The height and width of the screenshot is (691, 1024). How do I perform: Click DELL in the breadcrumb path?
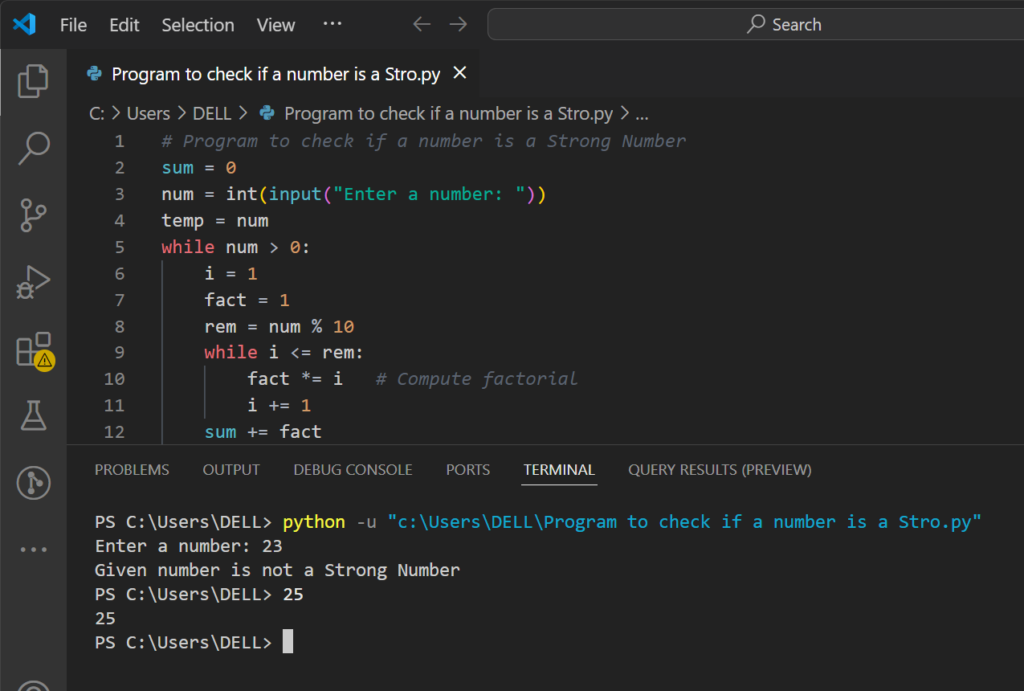[x=212, y=114]
